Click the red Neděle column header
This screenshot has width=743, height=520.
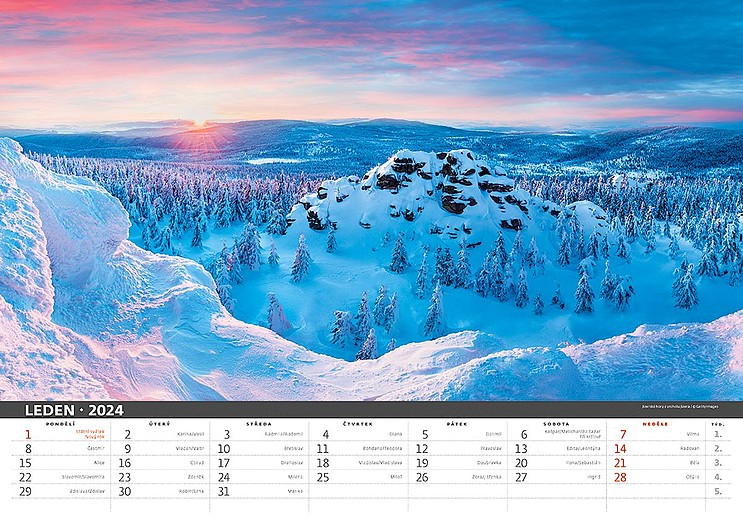(655, 424)
